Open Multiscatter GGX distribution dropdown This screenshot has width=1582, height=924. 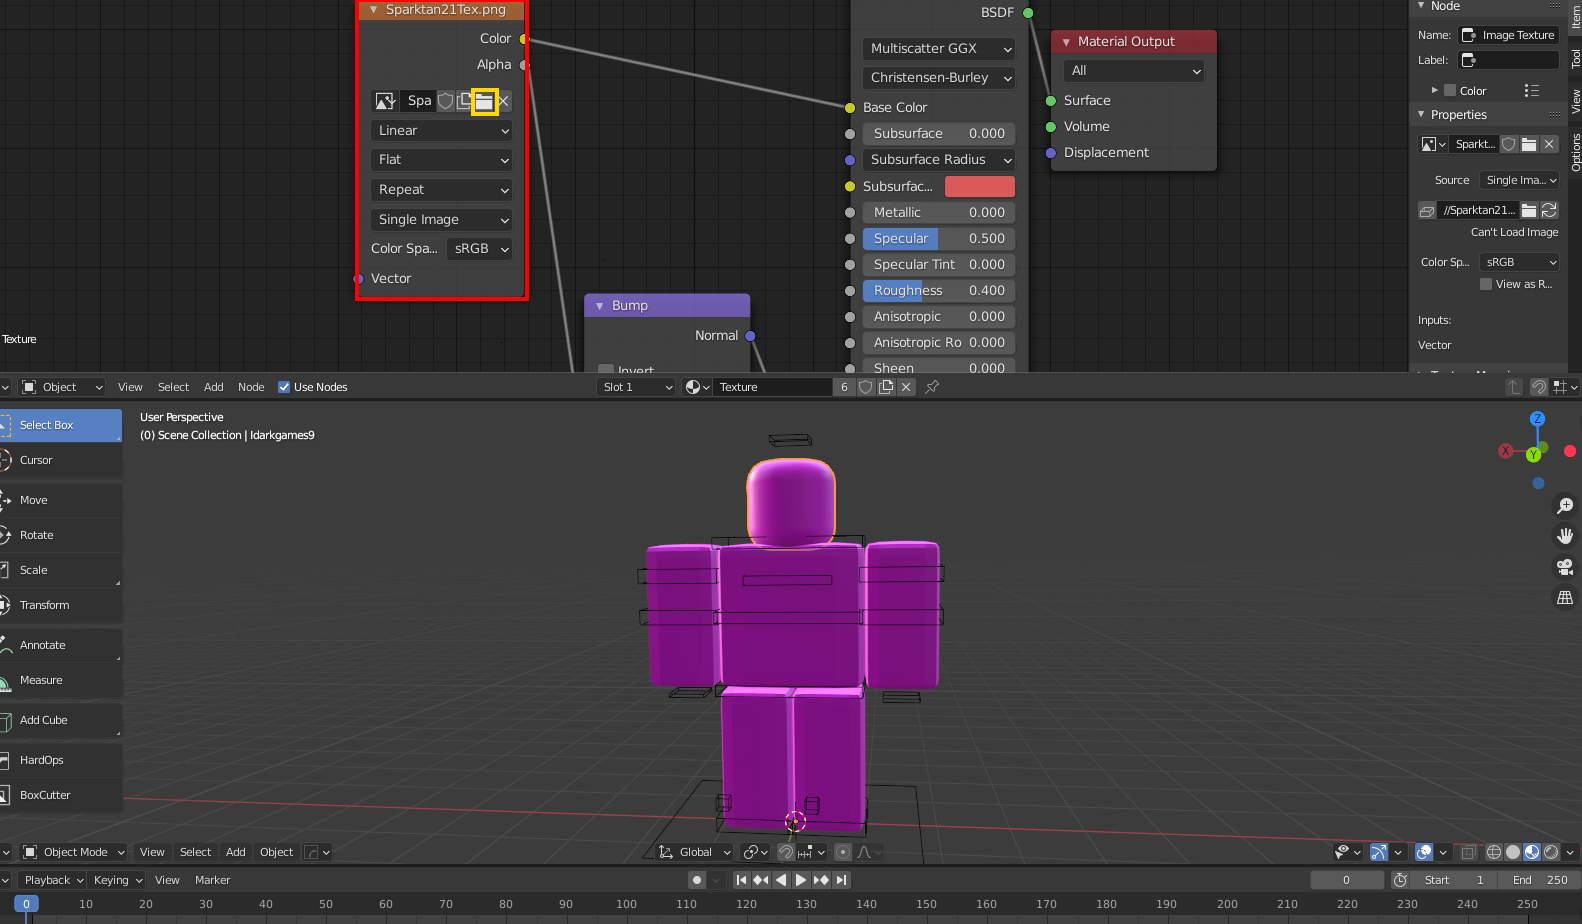point(939,49)
